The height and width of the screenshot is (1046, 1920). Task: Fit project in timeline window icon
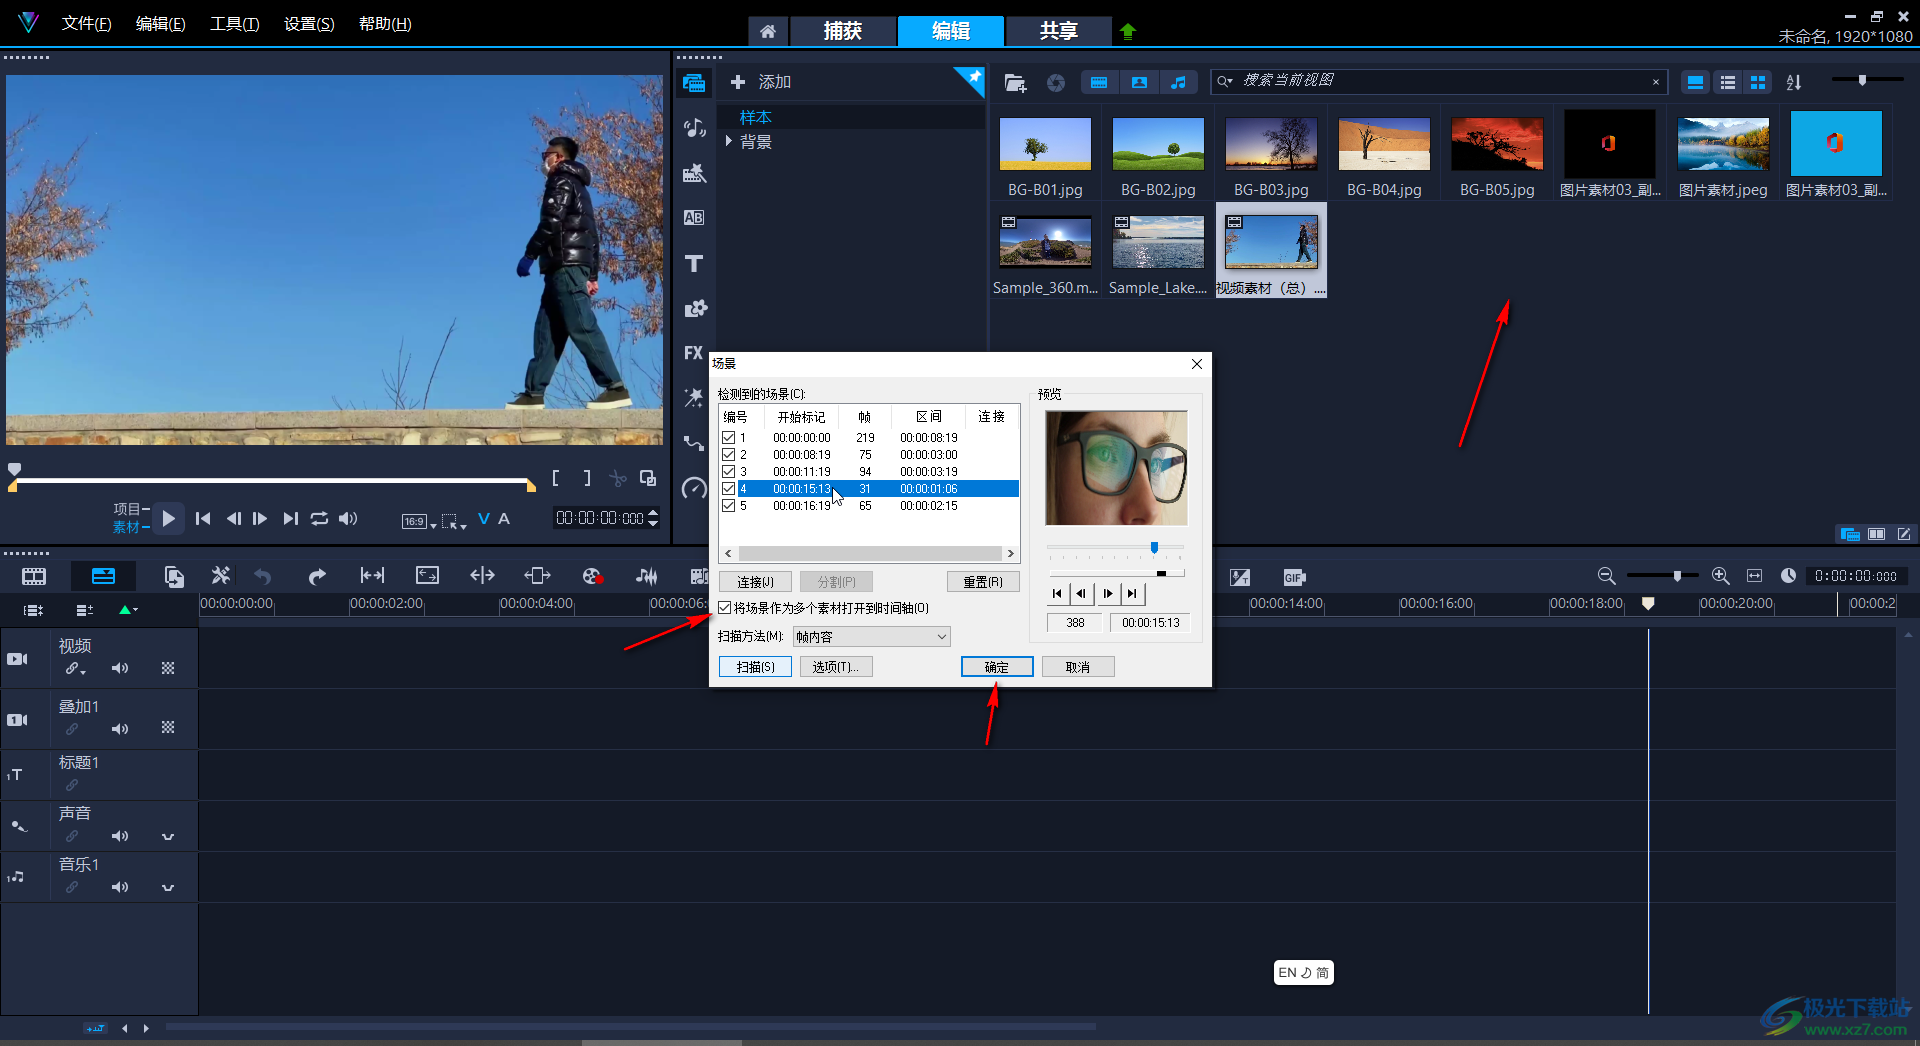1754,576
